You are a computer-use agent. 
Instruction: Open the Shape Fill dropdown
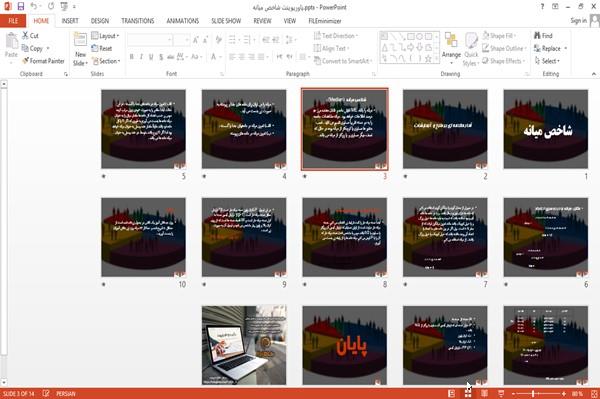(499, 36)
